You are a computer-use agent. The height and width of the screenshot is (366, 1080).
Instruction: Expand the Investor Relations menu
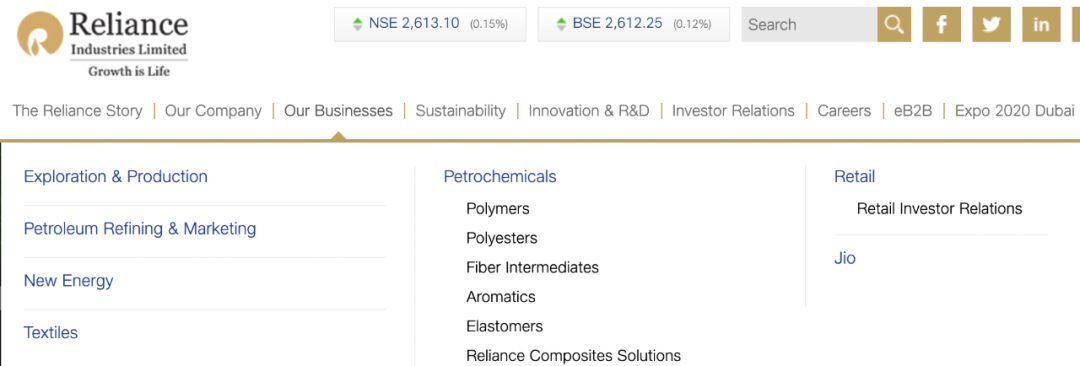(733, 110)
